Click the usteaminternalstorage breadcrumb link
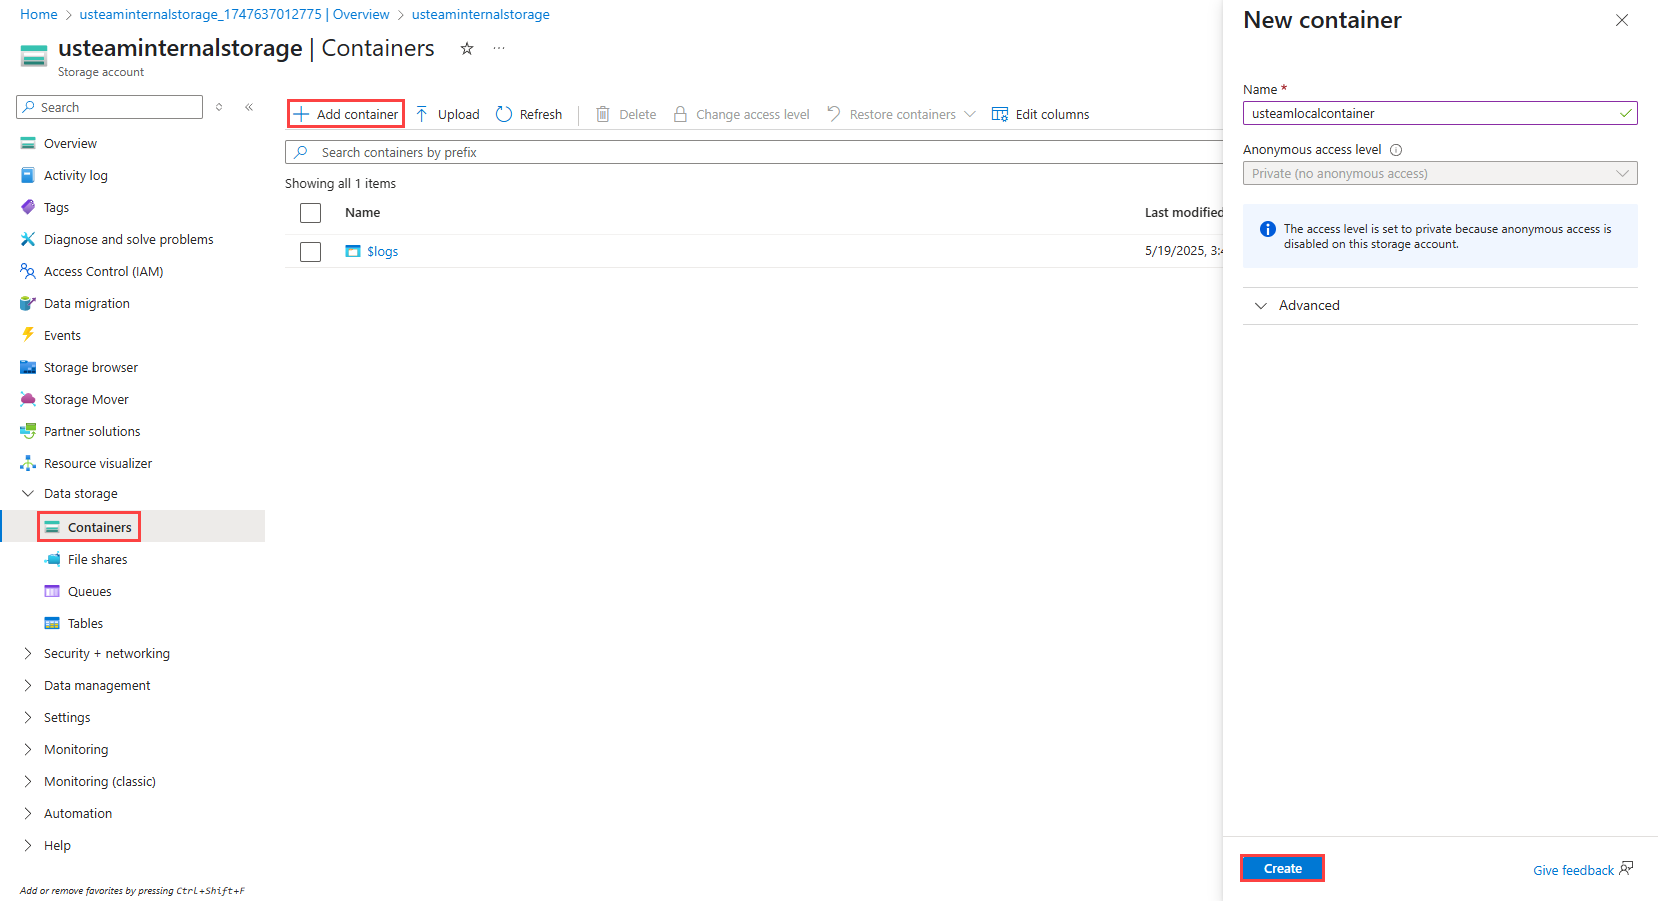The image size is (1658, 901). [481, 14]
